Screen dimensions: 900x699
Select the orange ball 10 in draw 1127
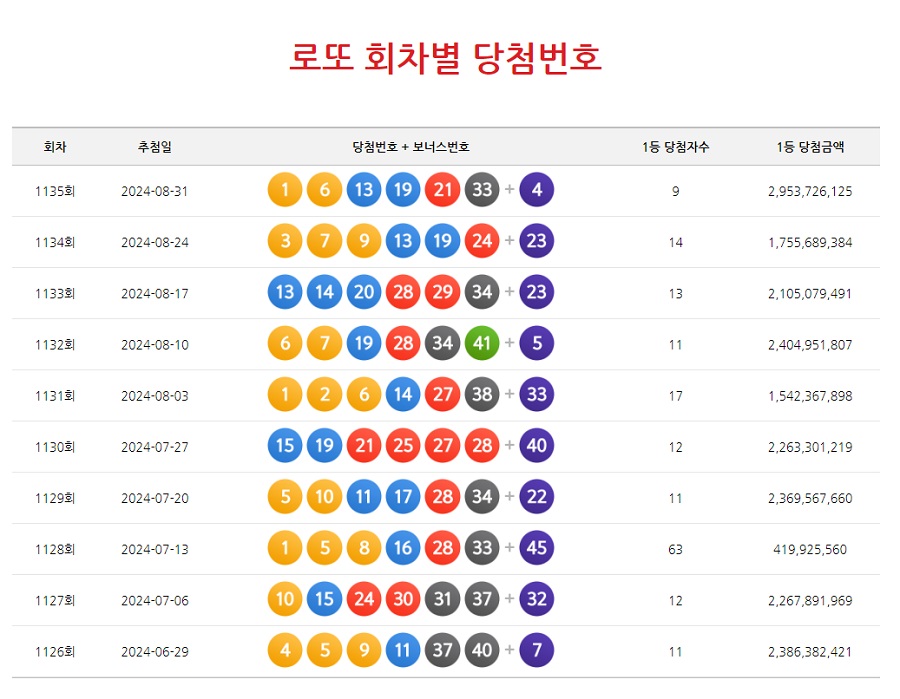point(283,599)
